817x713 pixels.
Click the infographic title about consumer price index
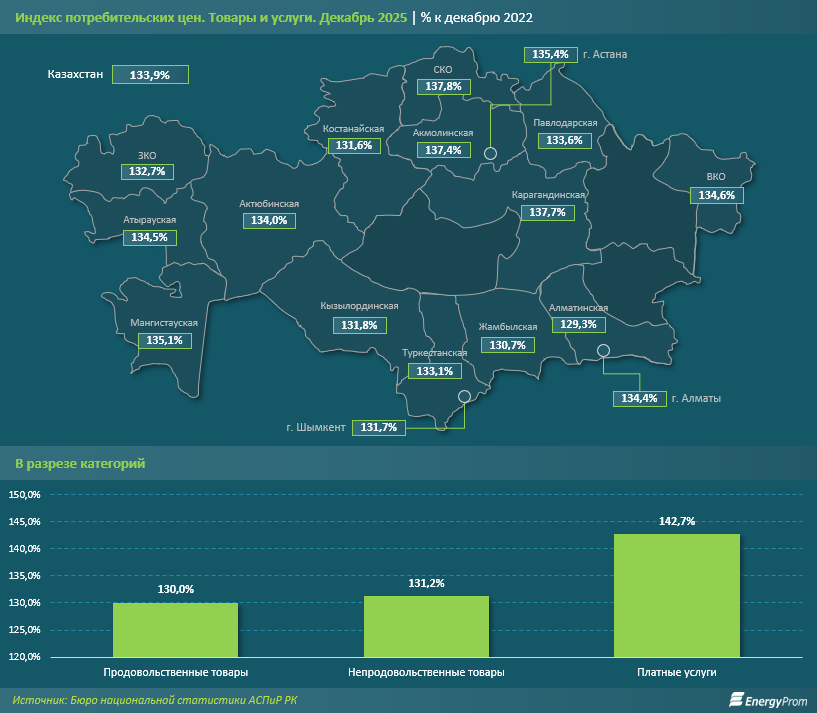(x=209, y=18)
